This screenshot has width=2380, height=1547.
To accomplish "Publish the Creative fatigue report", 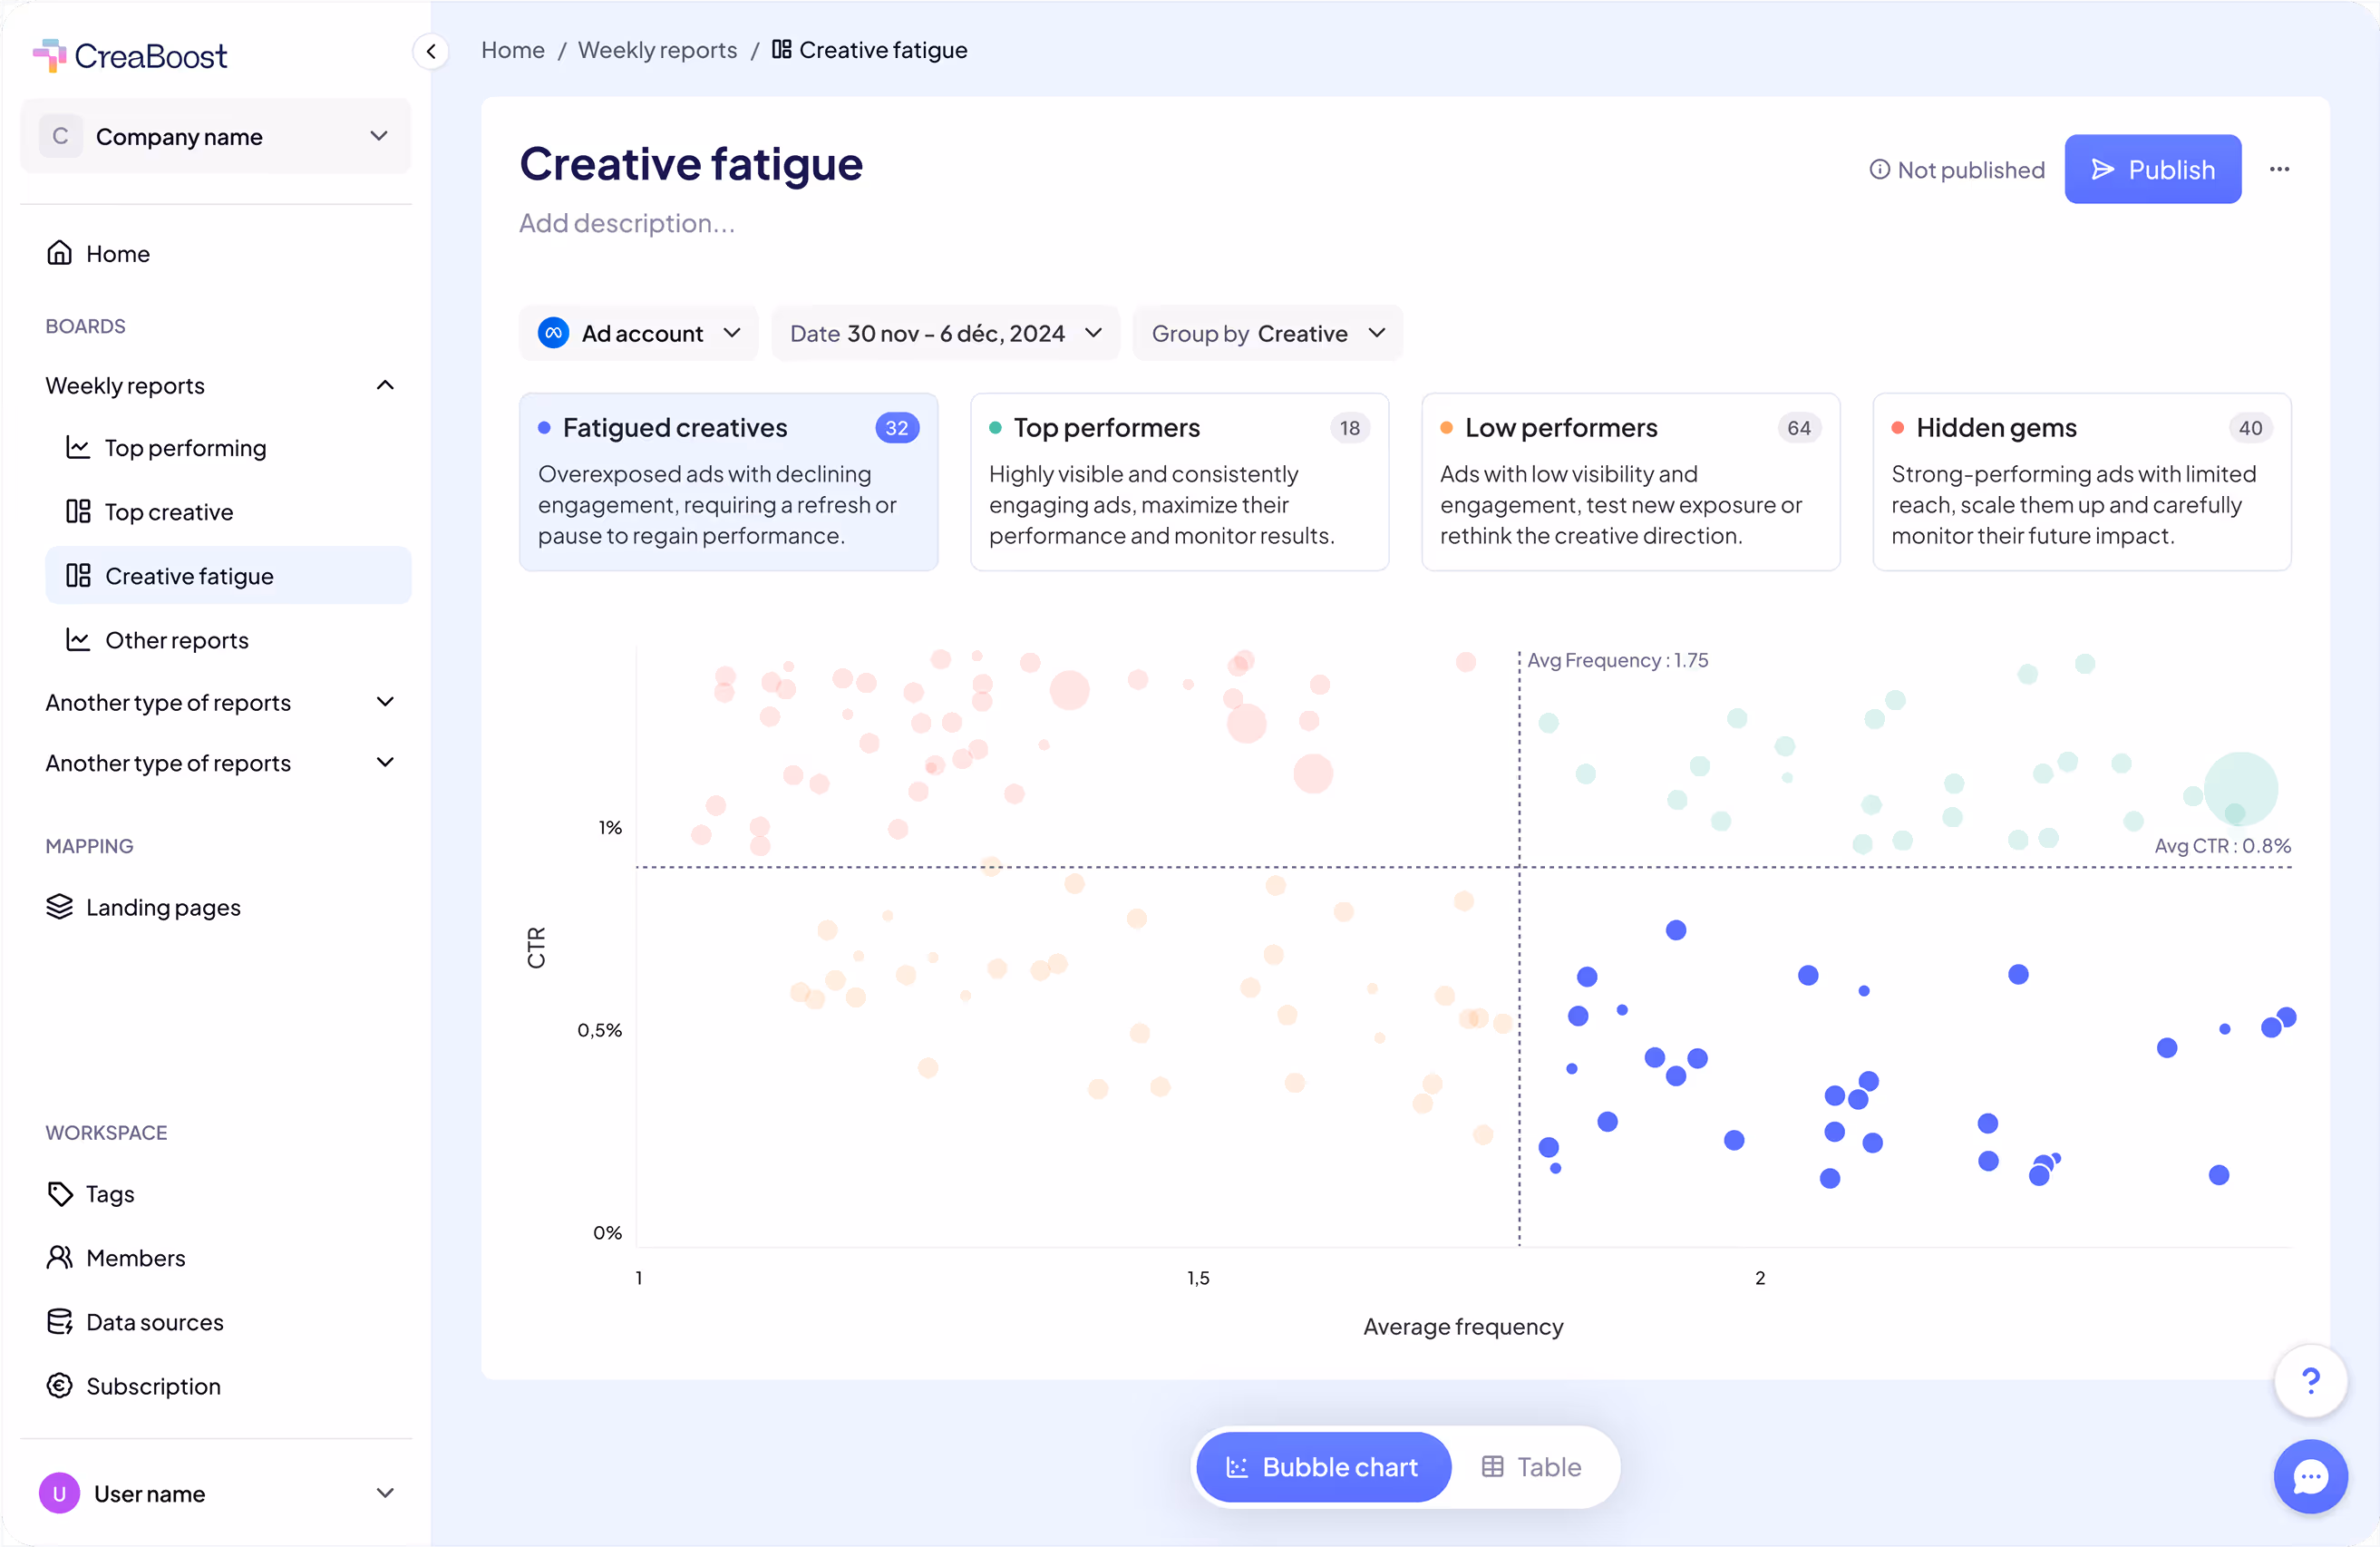I will 2152,169.
